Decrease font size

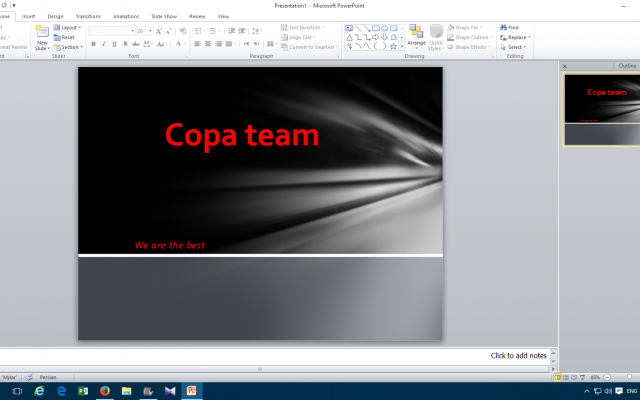(x=169, y=31)
